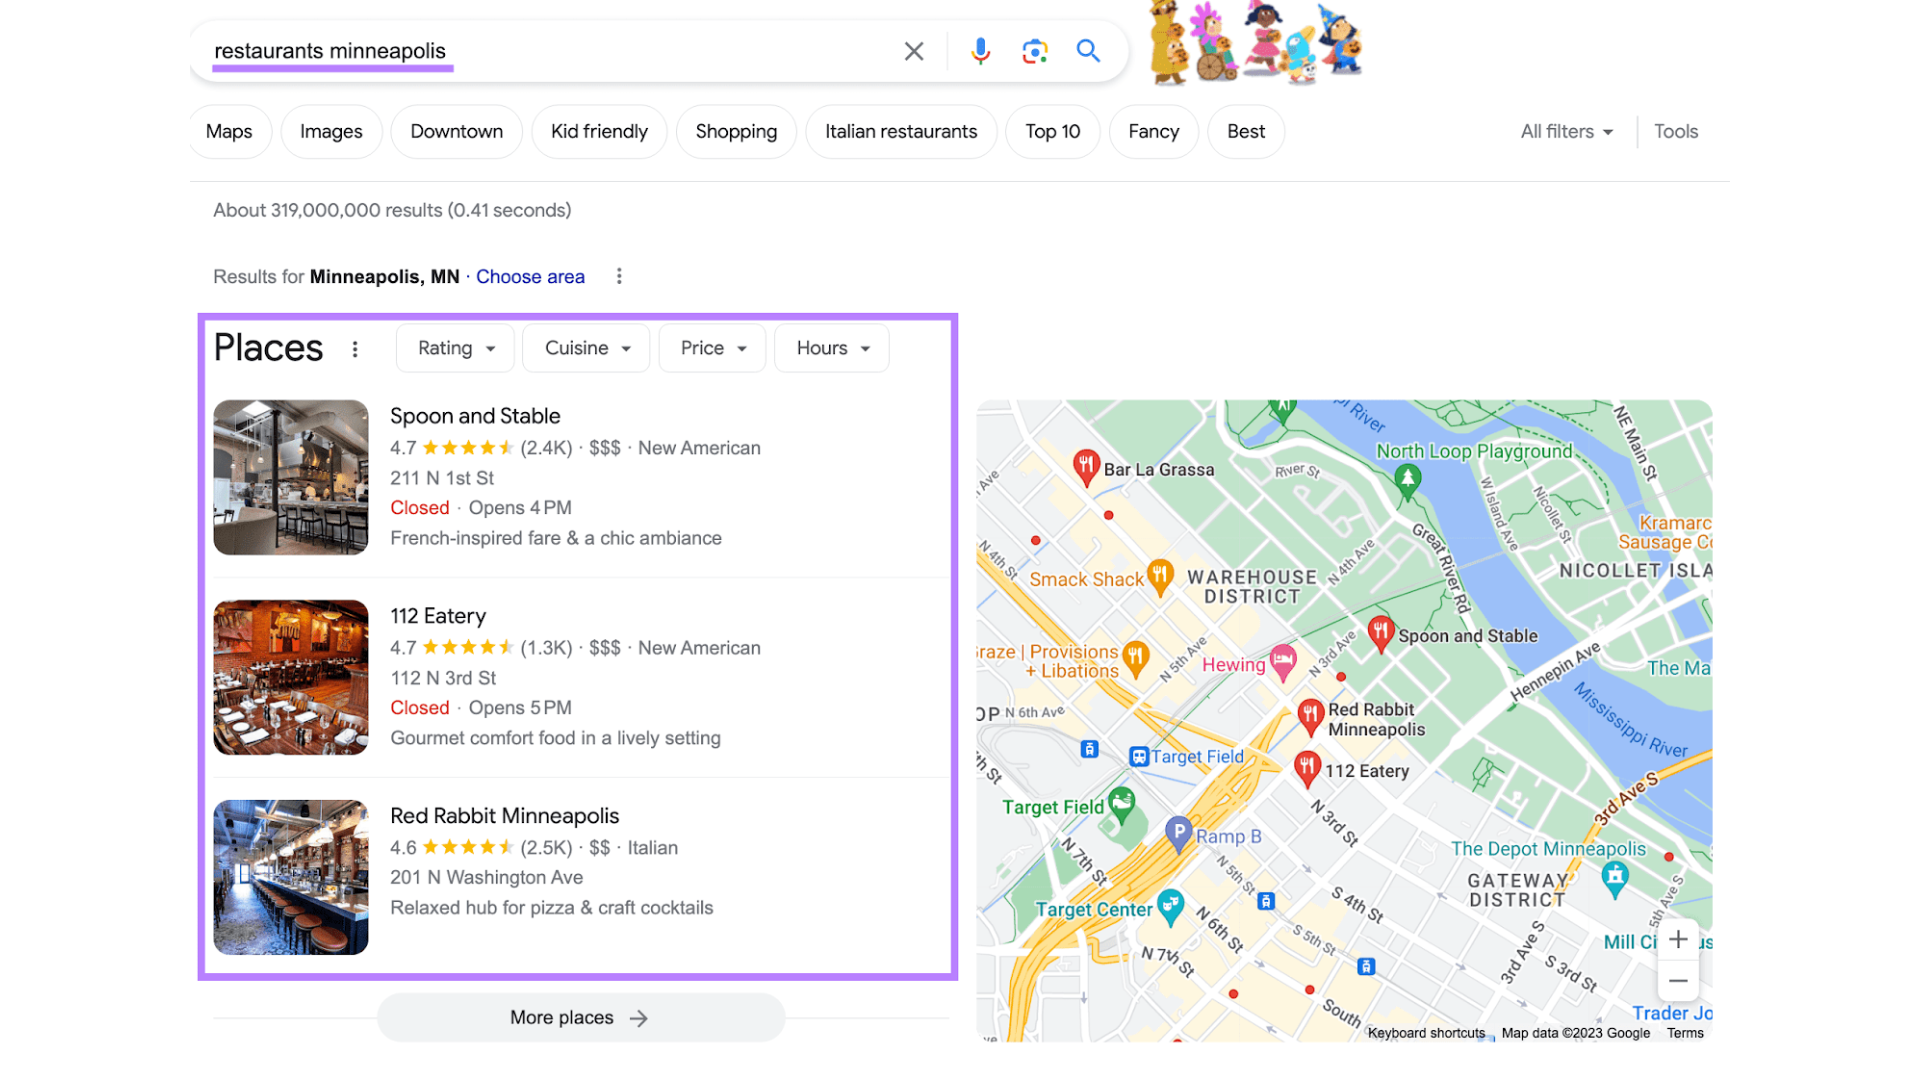
Task: Open three-dot menu beside Choose area
Action: [x=619, y=276]
